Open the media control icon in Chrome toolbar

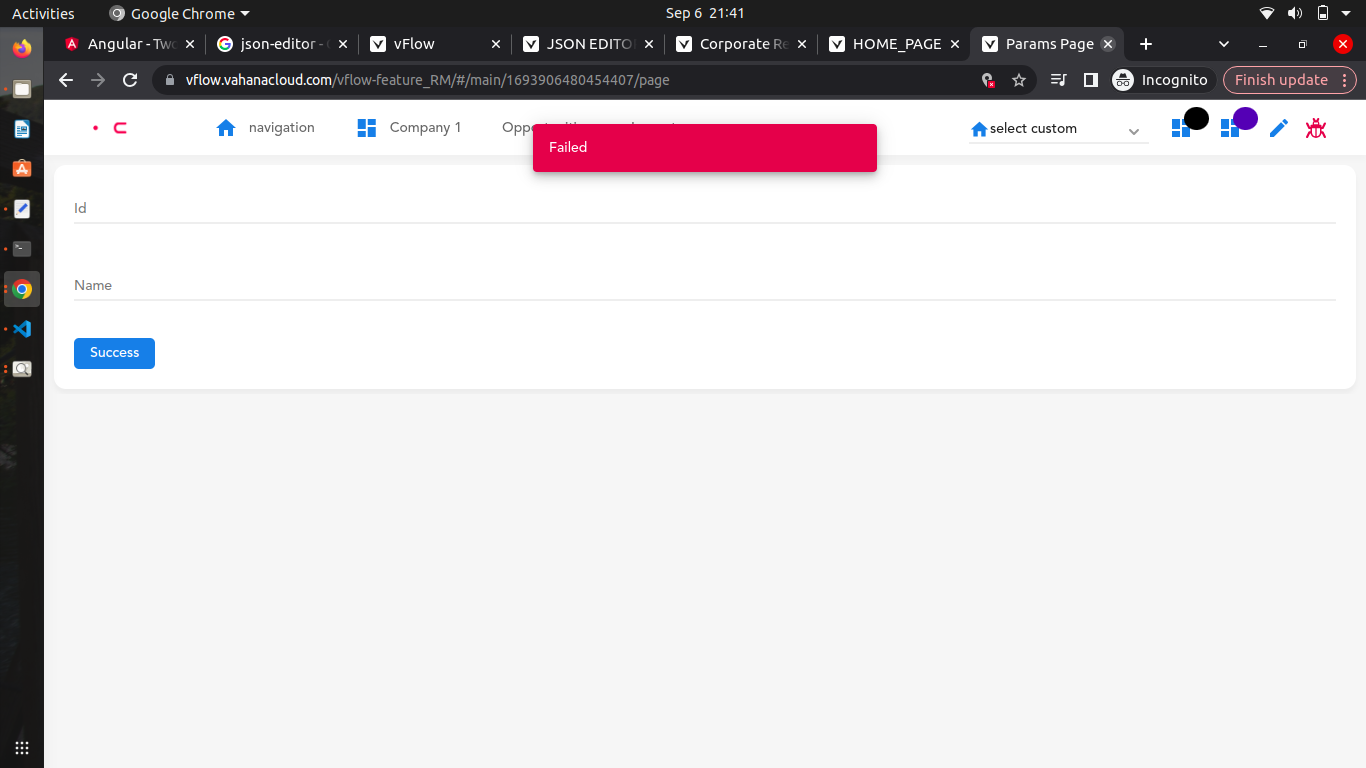(1060, 80)
